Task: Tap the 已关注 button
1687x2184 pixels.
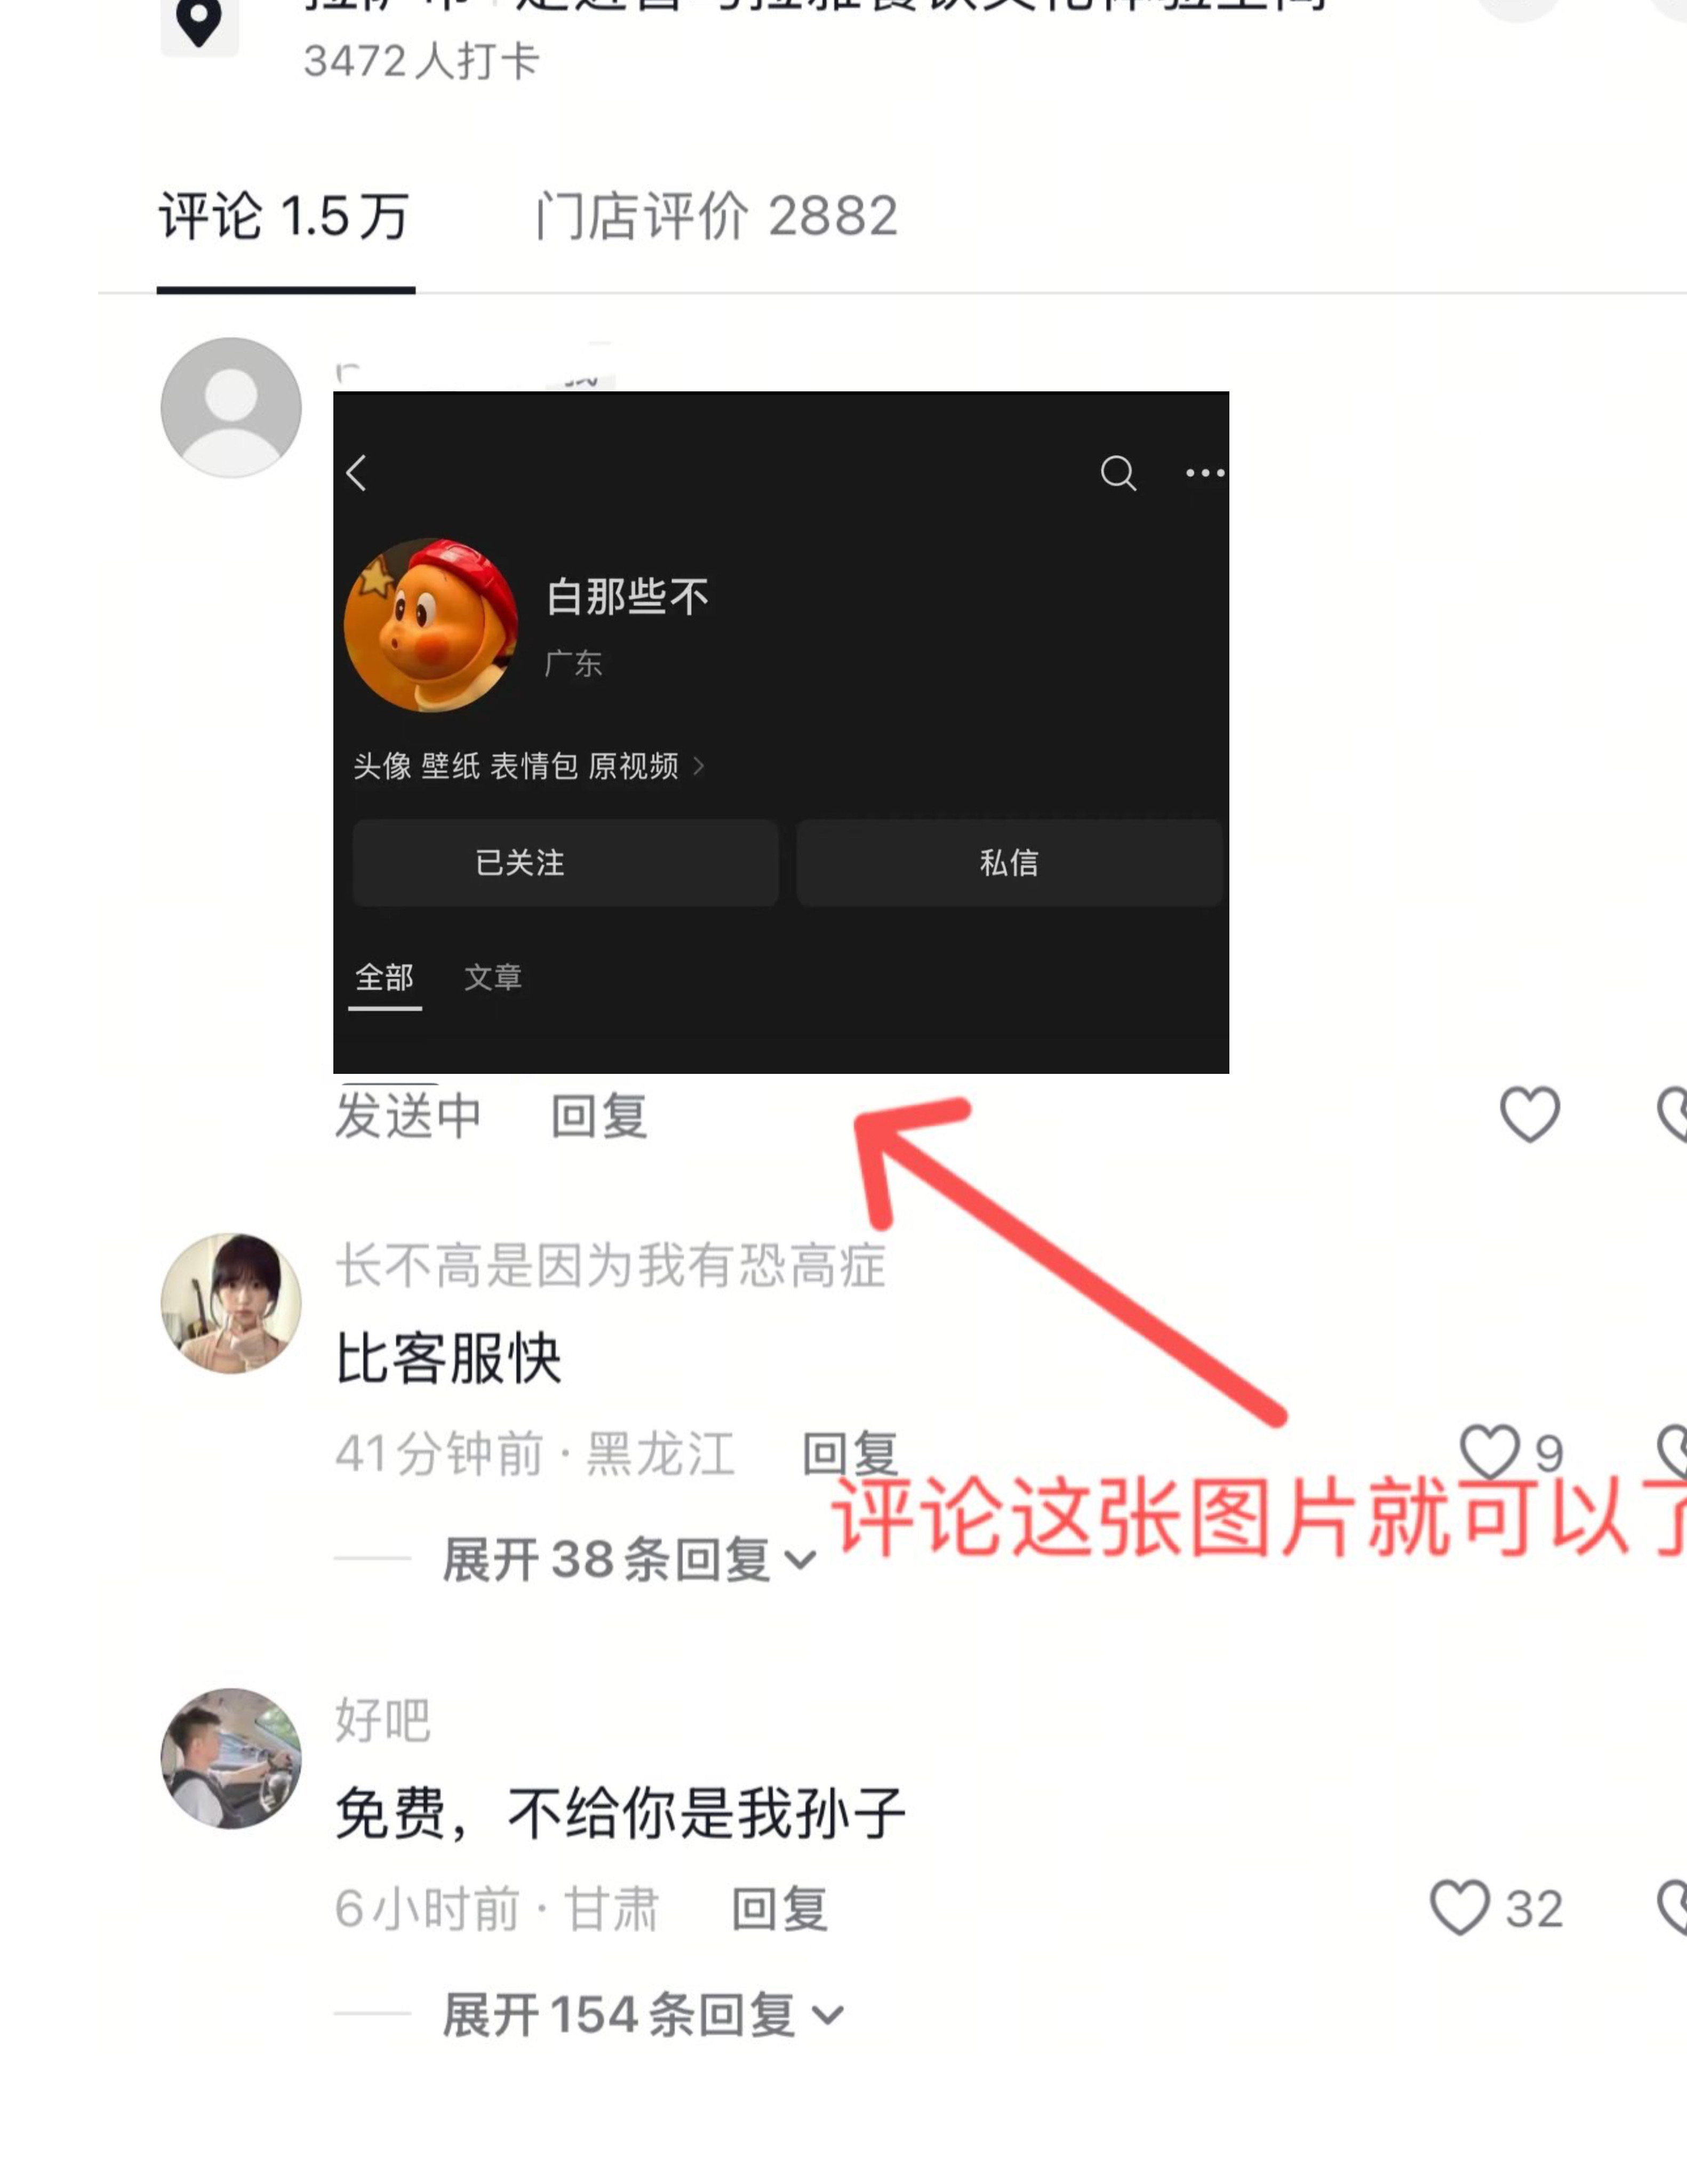Action: point(565,863)
